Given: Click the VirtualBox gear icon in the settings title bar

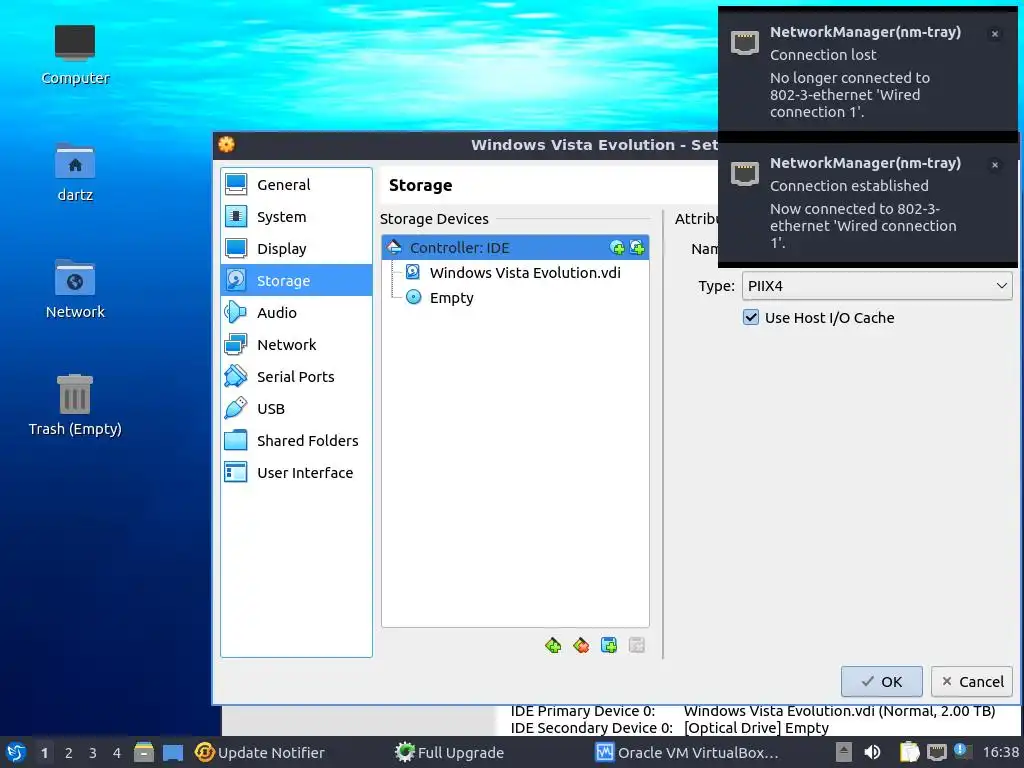Looking at the screenshot, I should [227, 144].
